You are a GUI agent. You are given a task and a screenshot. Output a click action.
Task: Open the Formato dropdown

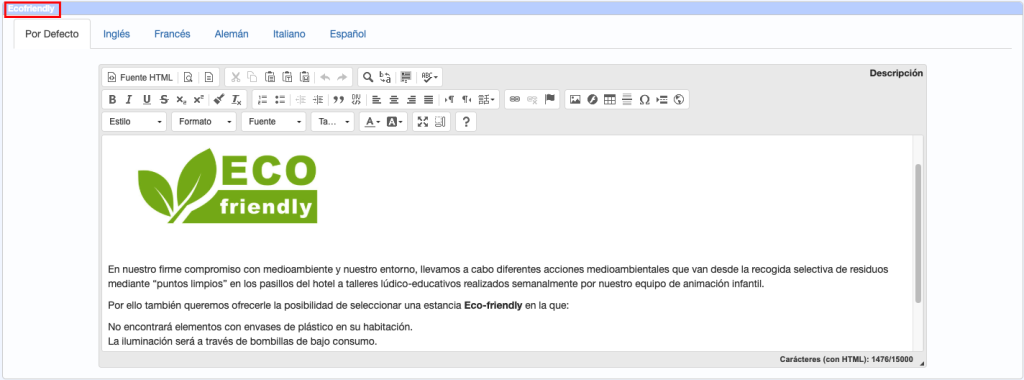(204, 121)
